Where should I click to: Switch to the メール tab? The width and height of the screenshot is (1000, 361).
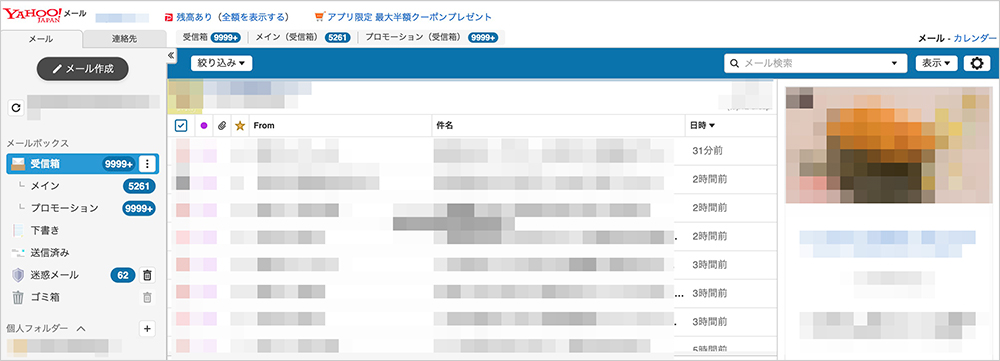tap(41, 39)
